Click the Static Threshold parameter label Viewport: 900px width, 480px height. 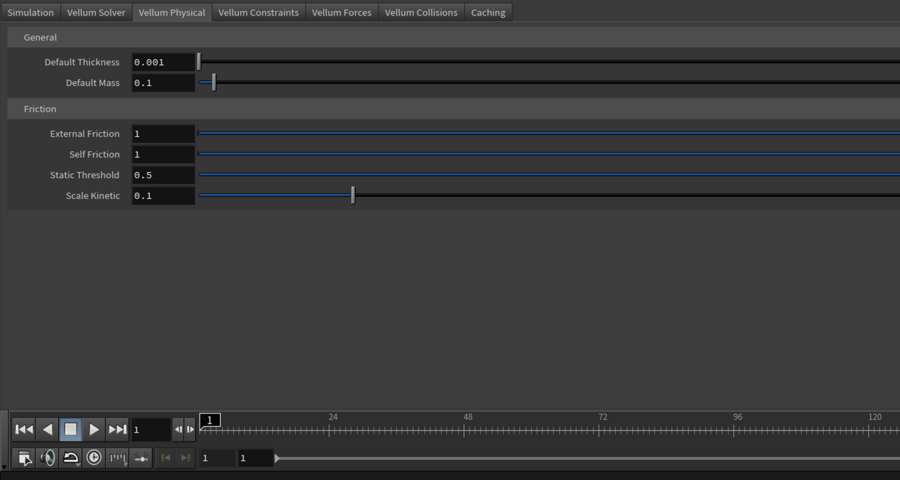click(85, 175)
